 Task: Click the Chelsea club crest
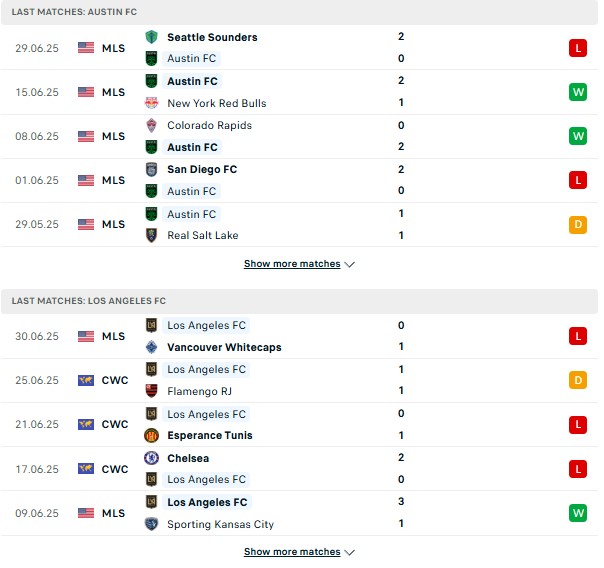pyautogui.click(x=151, y=458)
